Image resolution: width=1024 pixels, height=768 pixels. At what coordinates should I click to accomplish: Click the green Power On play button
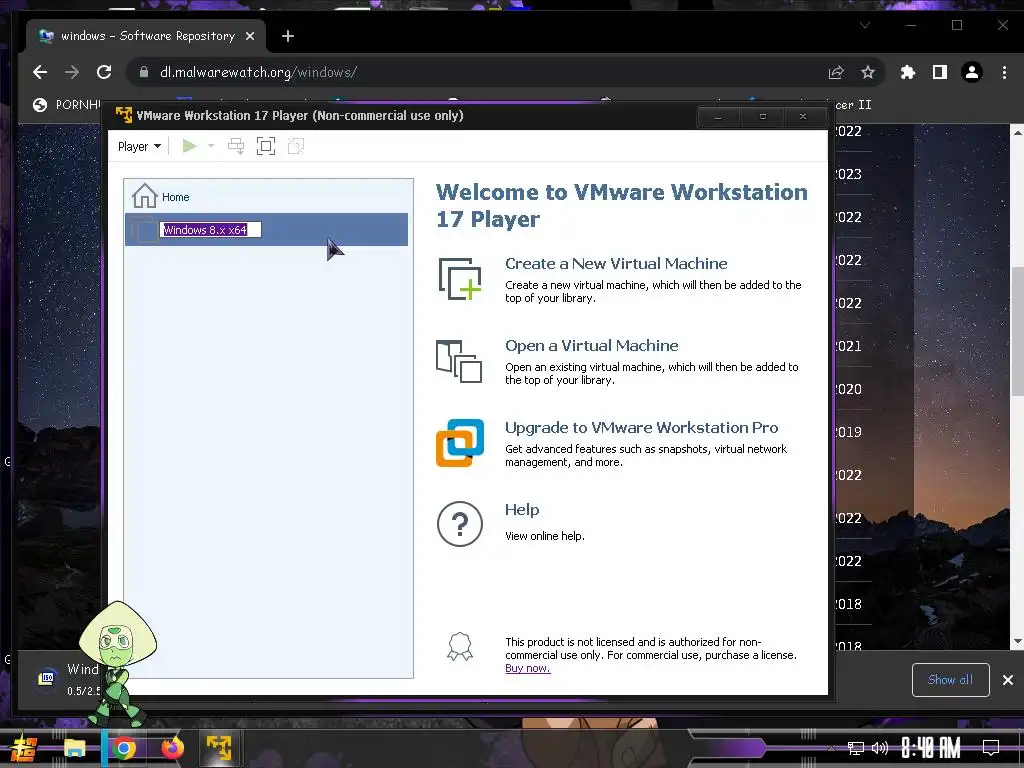click(189, 146)
